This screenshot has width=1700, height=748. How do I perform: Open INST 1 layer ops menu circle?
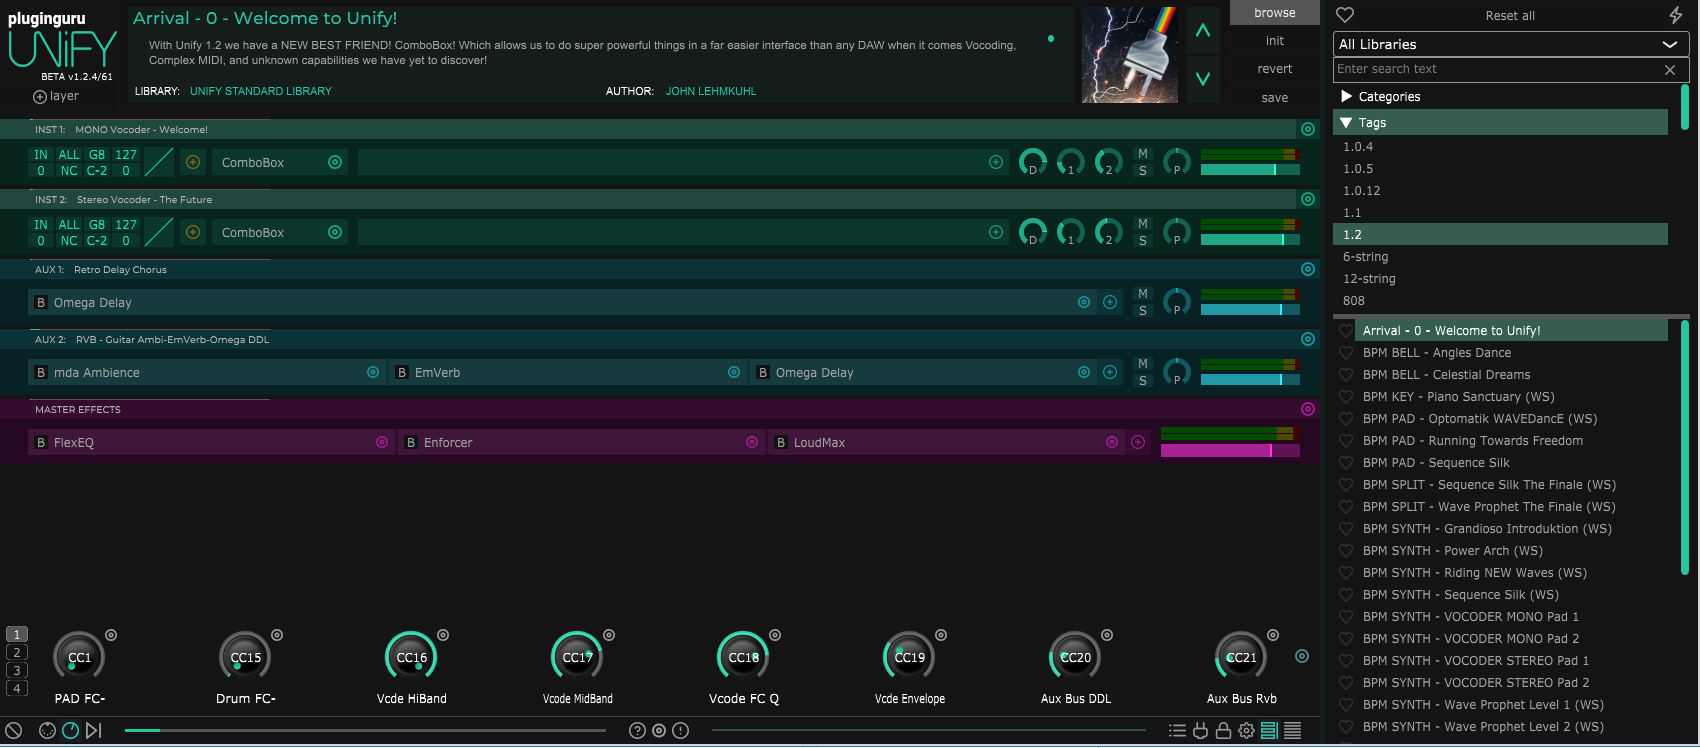point(1308,129)
